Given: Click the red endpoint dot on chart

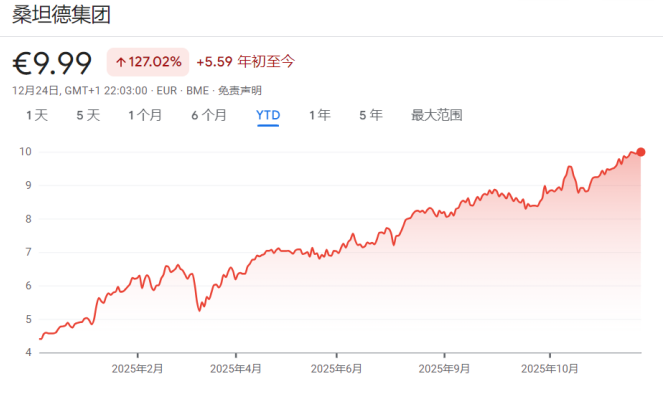Looking at the screenshot, I should [641, 152].
